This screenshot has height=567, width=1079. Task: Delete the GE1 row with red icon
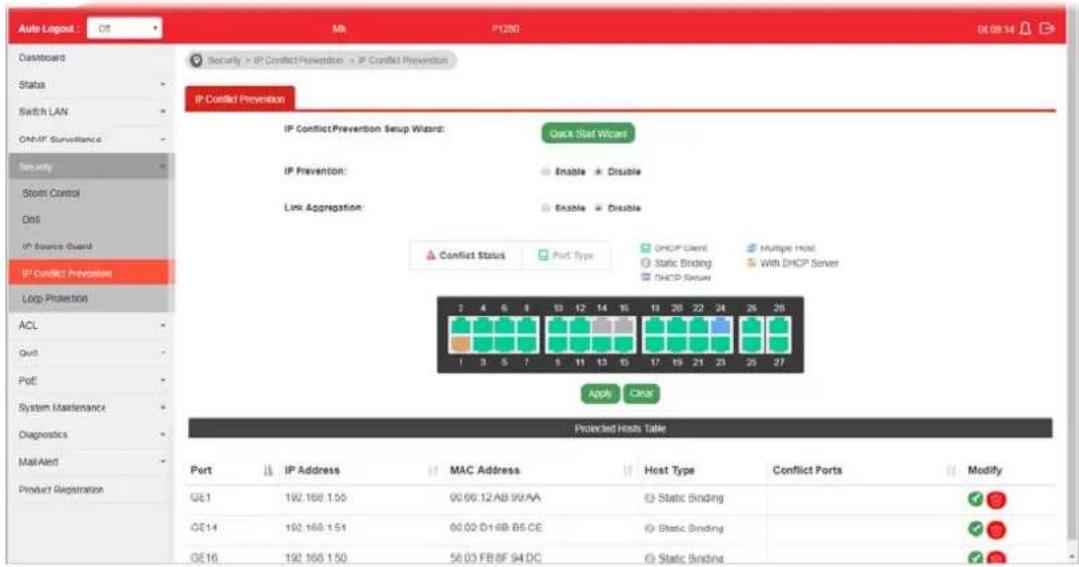pos(996,500)
